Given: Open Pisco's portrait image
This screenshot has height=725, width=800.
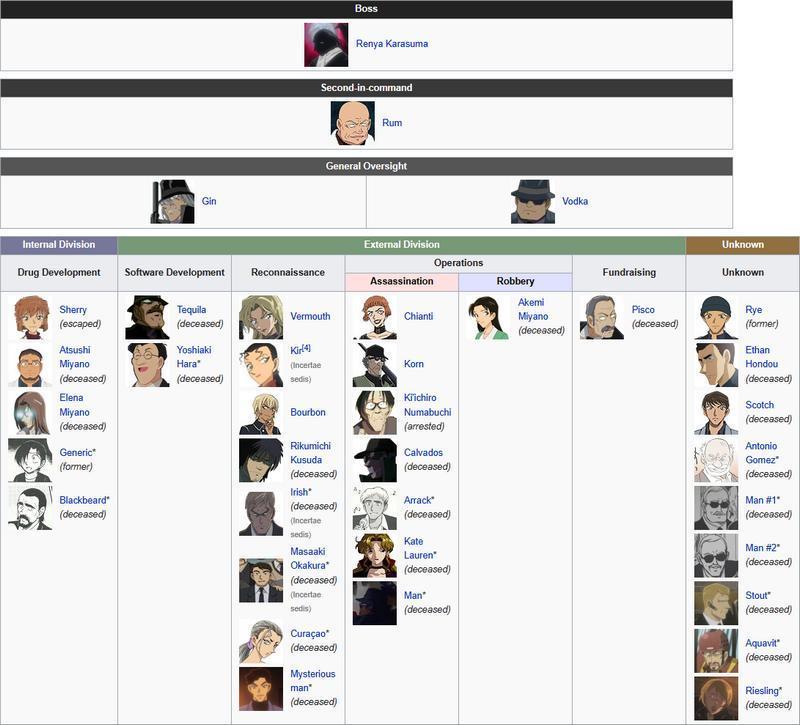Looking at the screenshot, I should point(602,317).
